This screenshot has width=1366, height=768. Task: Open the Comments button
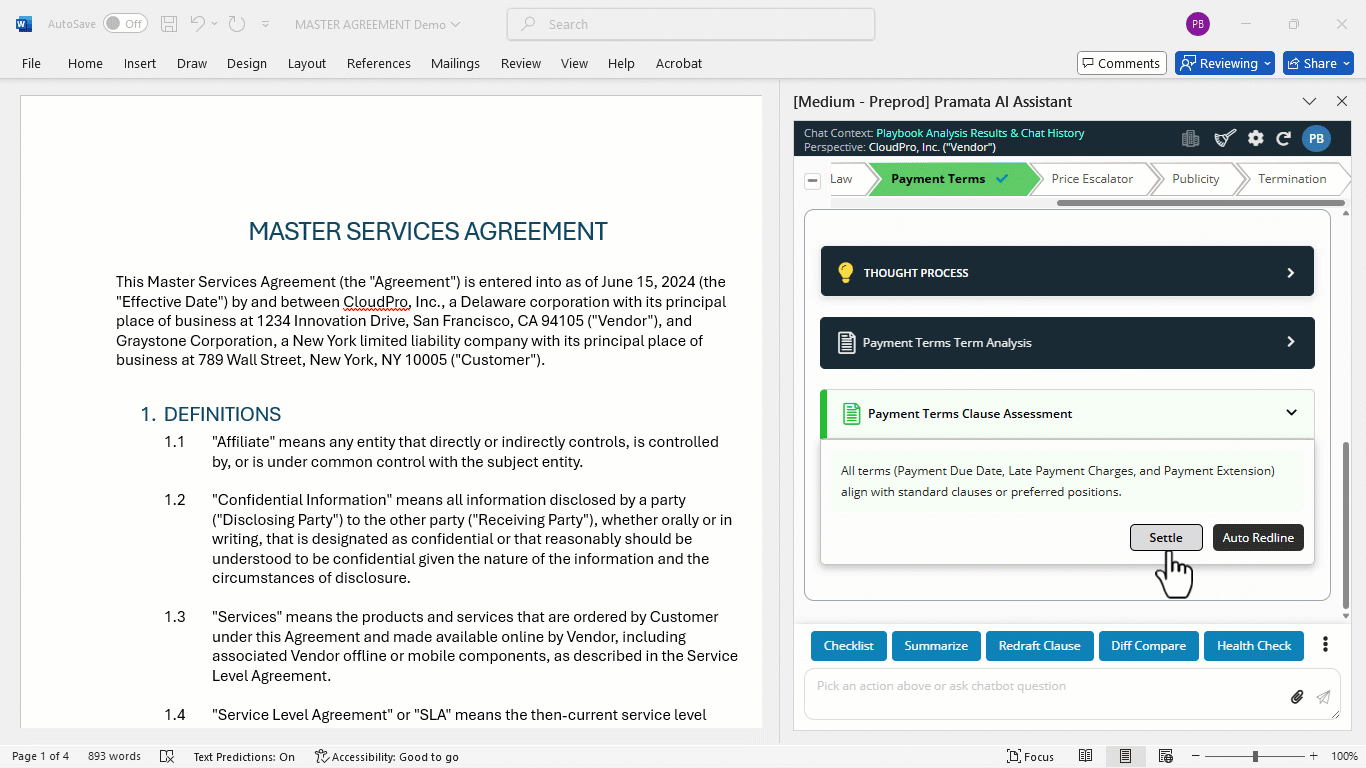click(x=1121, y=63)
